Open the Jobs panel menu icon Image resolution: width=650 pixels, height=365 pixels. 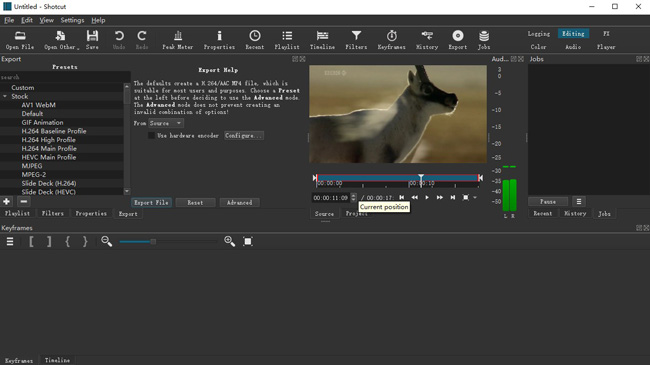579,202
